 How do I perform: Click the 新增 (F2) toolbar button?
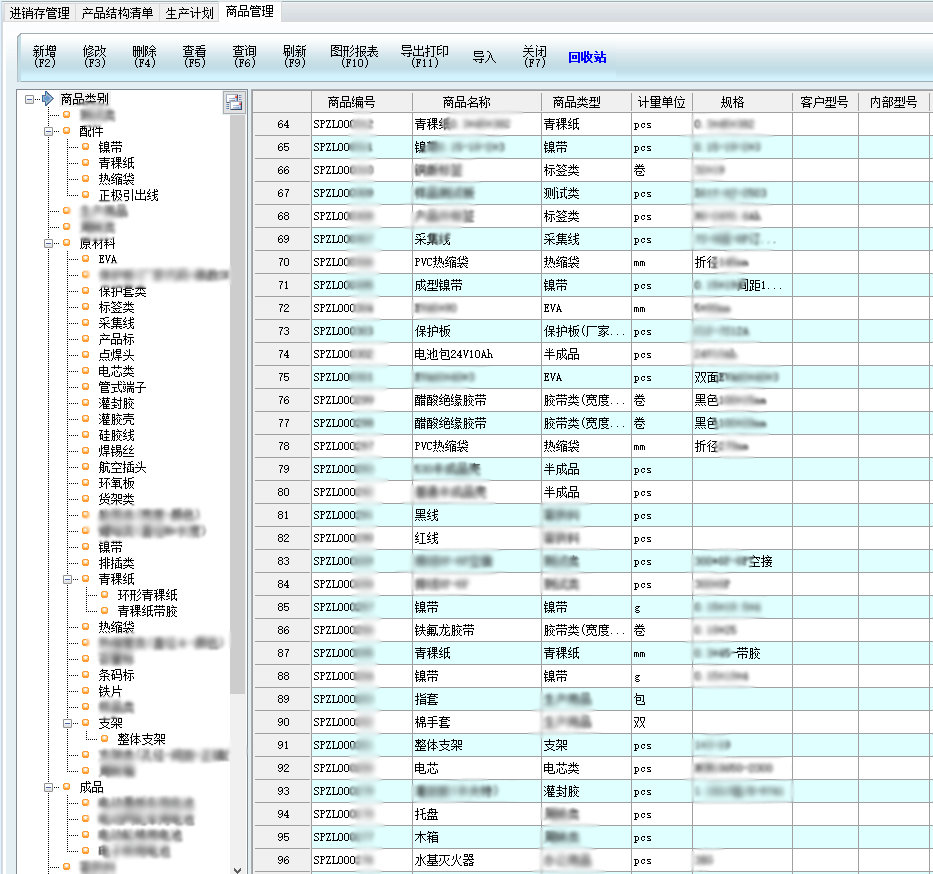tap(44, 56)
